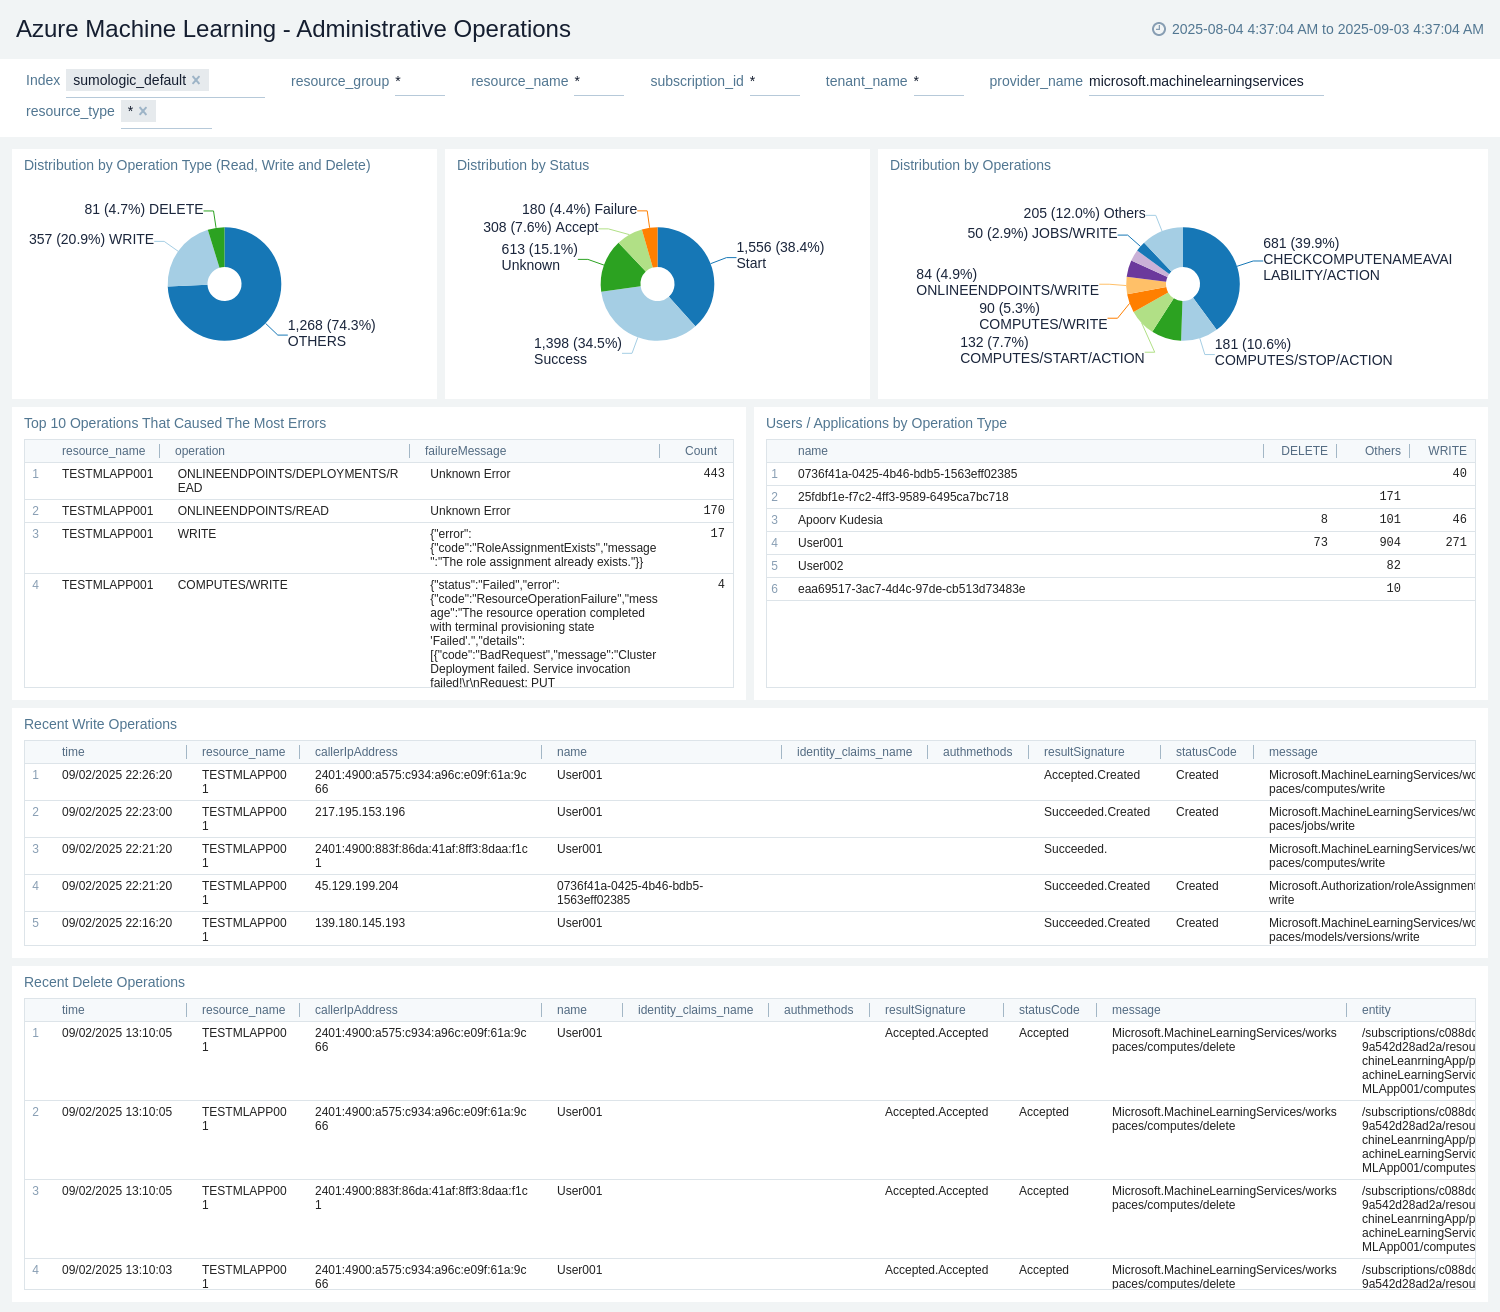
Task: Edit the tenant_name filter field
Action: pyautogui.click(x=939, y=82)
